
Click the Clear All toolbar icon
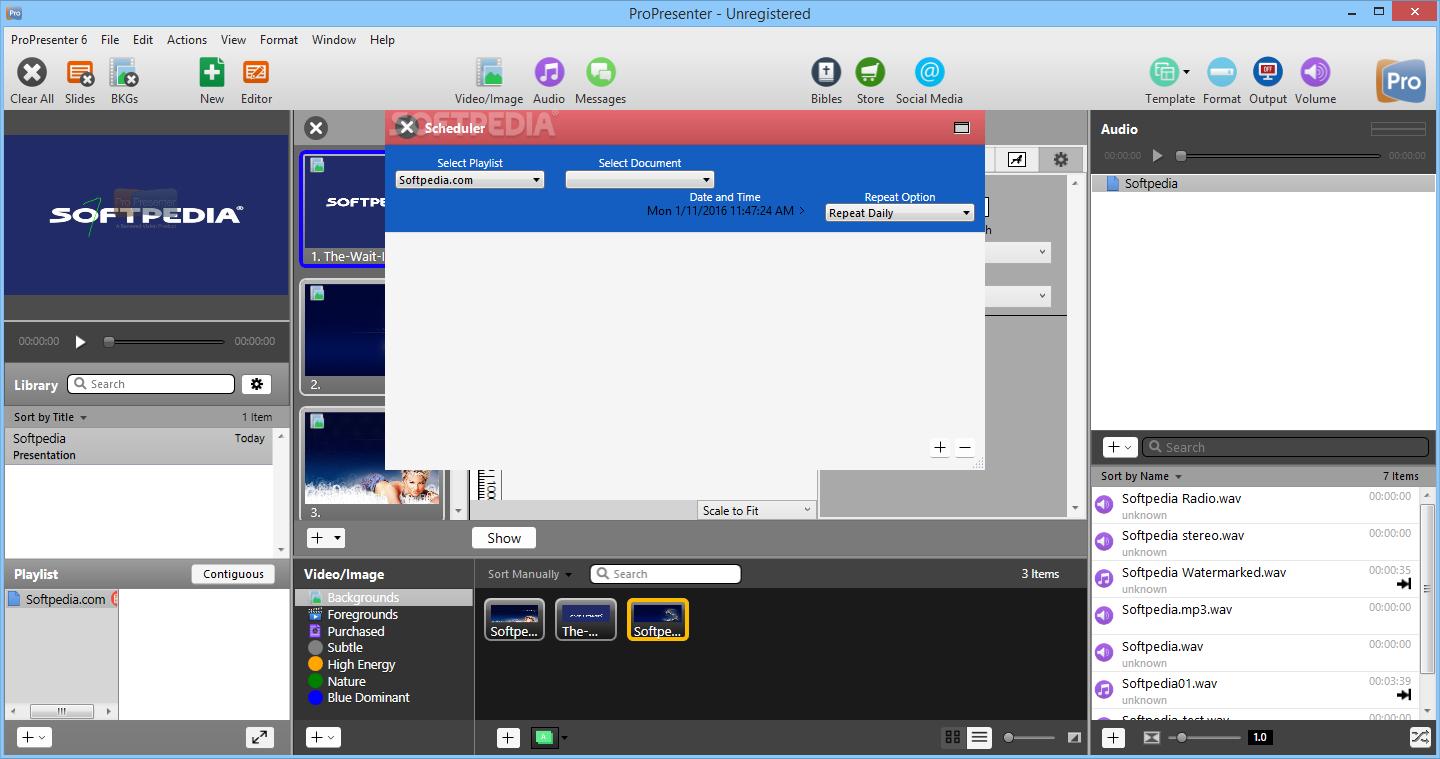32,73
